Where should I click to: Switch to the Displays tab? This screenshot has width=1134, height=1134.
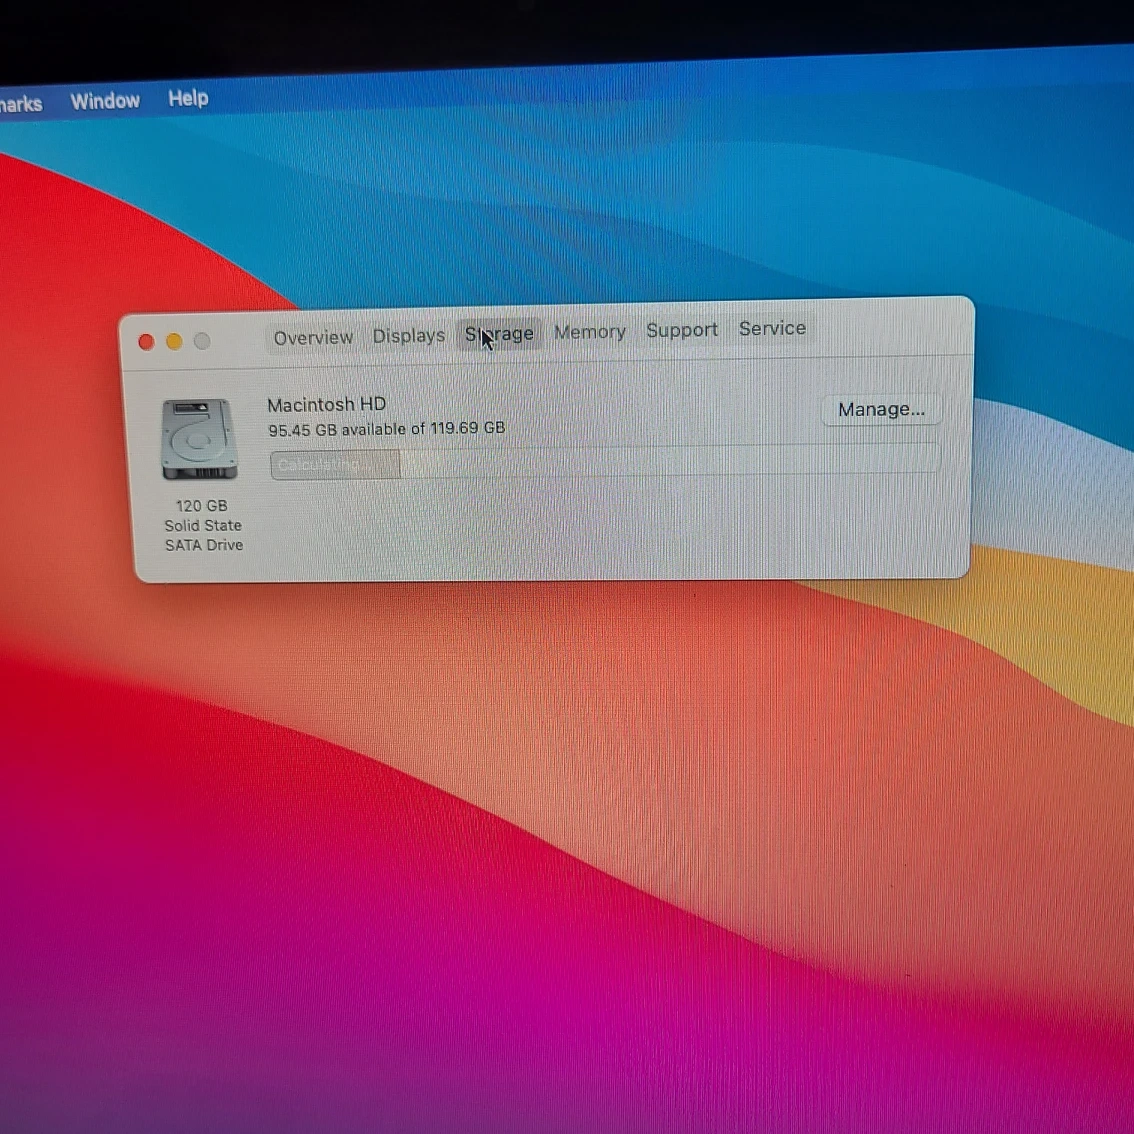point(409,336)
